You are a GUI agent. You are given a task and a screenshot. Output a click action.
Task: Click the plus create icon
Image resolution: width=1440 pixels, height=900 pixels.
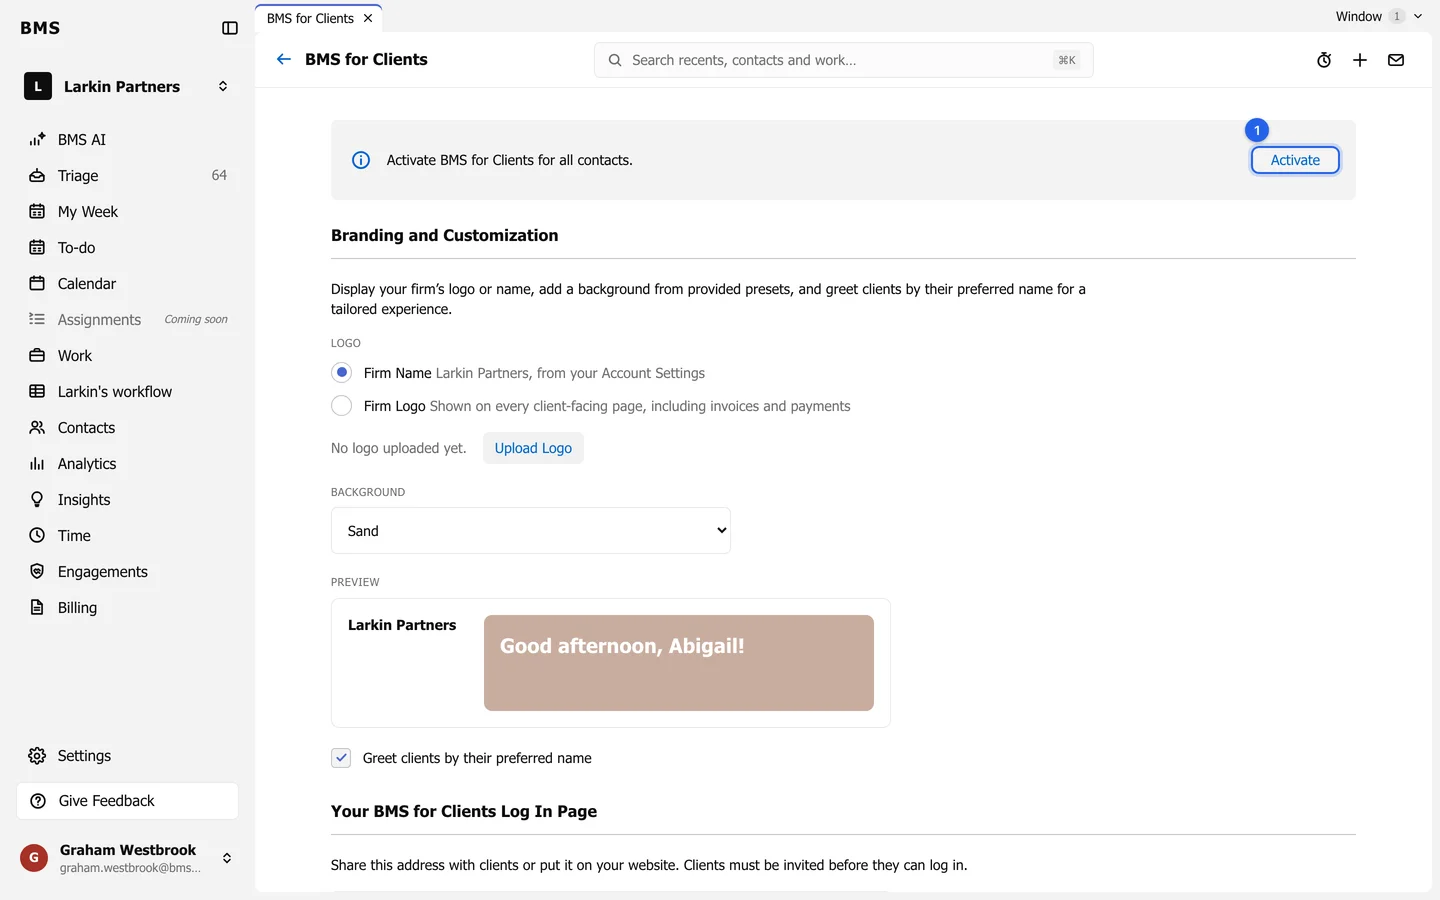pyautogui.click(x=1360, y=60)
